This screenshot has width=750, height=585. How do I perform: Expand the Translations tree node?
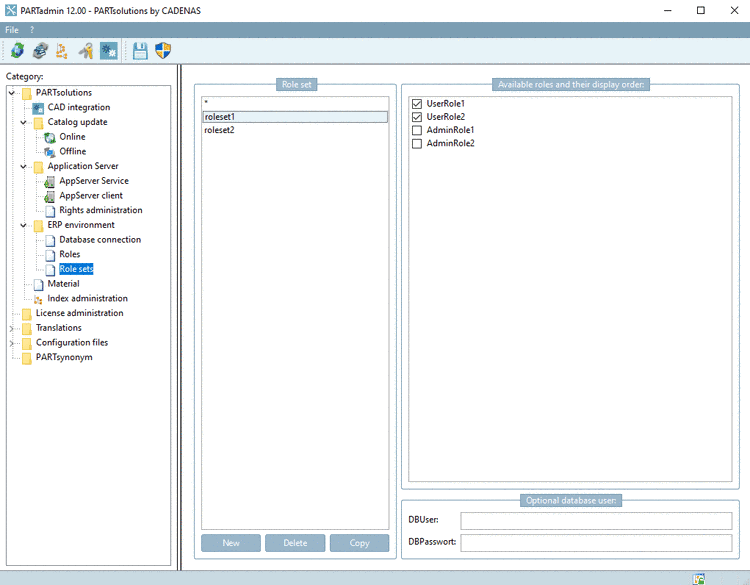coord(12,328)
